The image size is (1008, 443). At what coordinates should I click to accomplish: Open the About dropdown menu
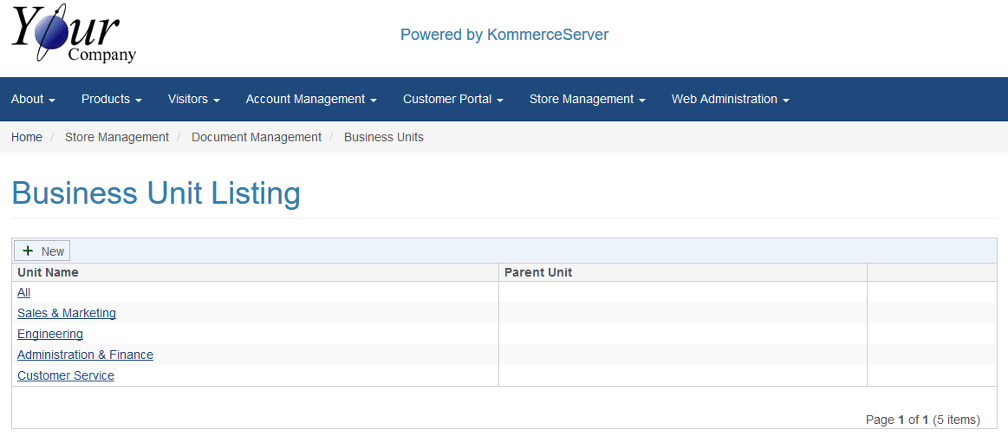click(x=33, y=99)
